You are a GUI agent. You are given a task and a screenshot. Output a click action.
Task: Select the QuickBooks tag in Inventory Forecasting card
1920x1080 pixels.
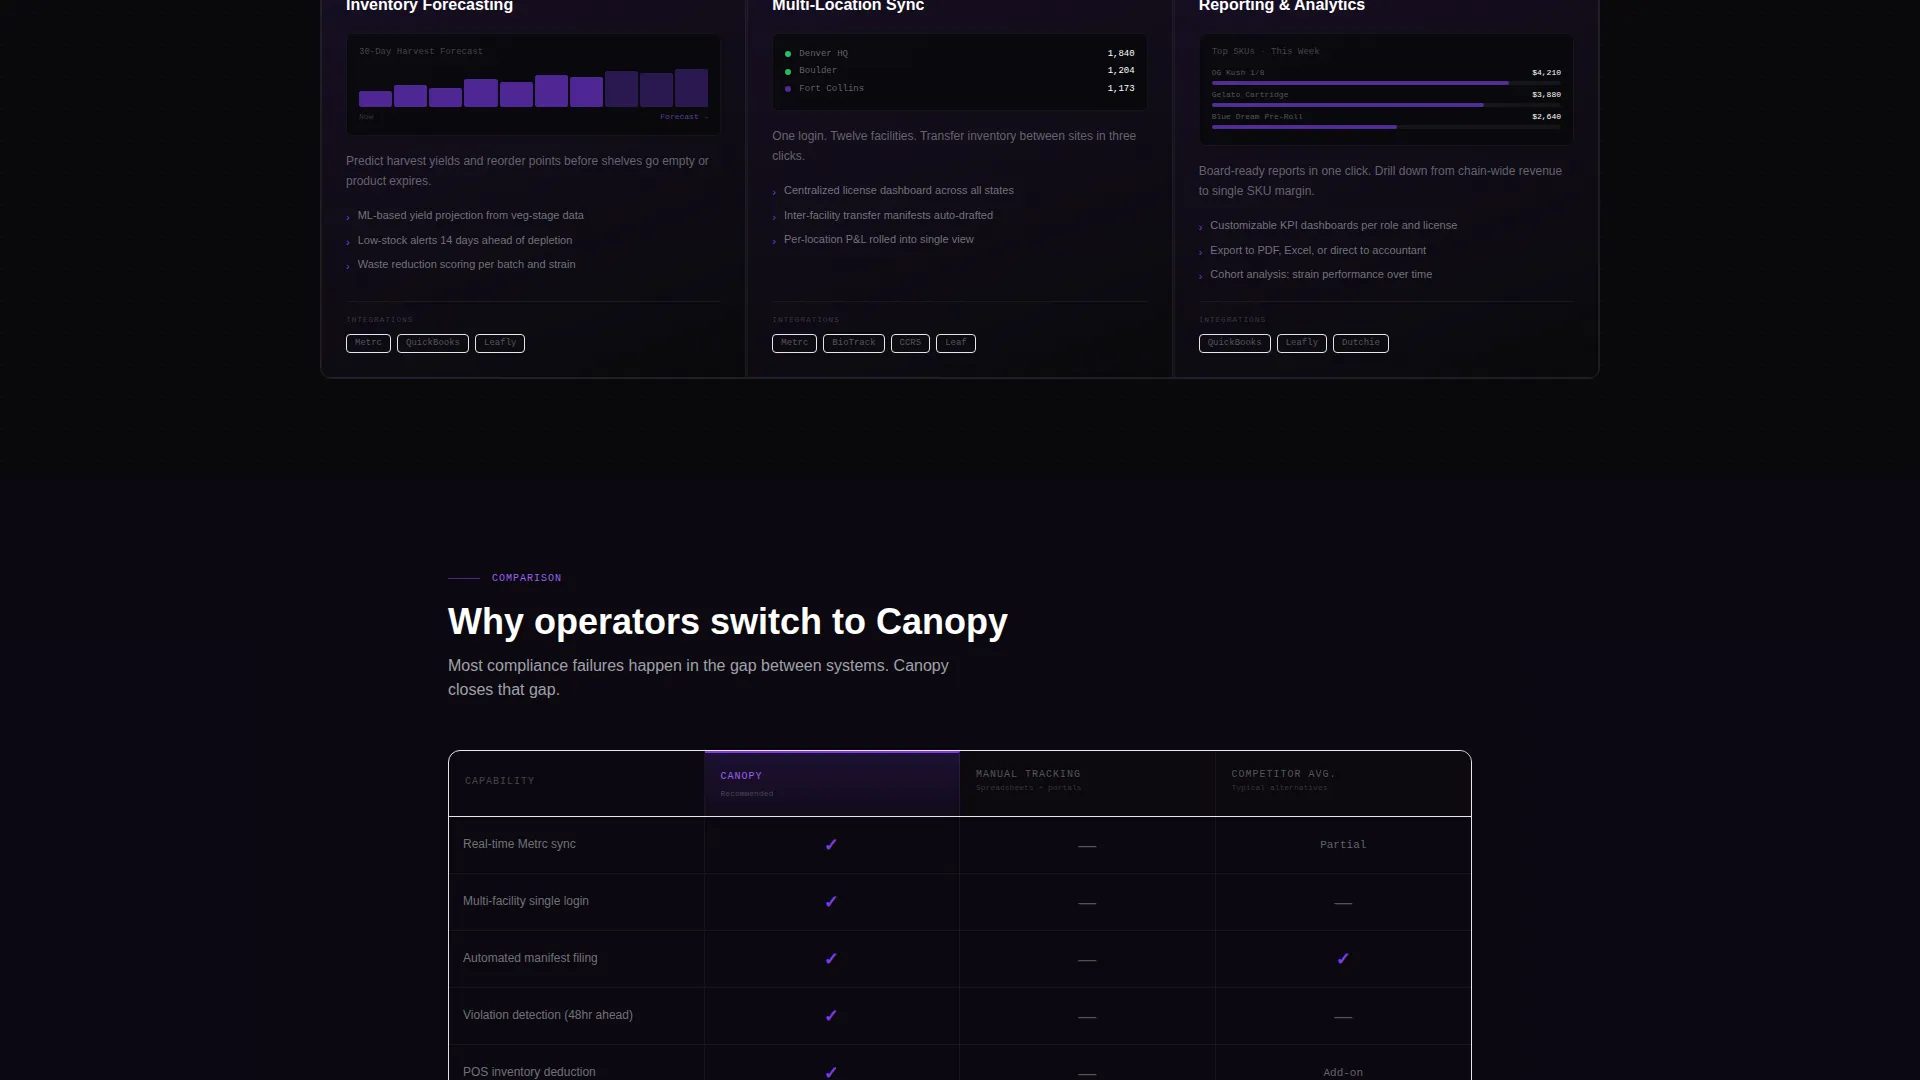pyautogui.click(x=433, y=343)
